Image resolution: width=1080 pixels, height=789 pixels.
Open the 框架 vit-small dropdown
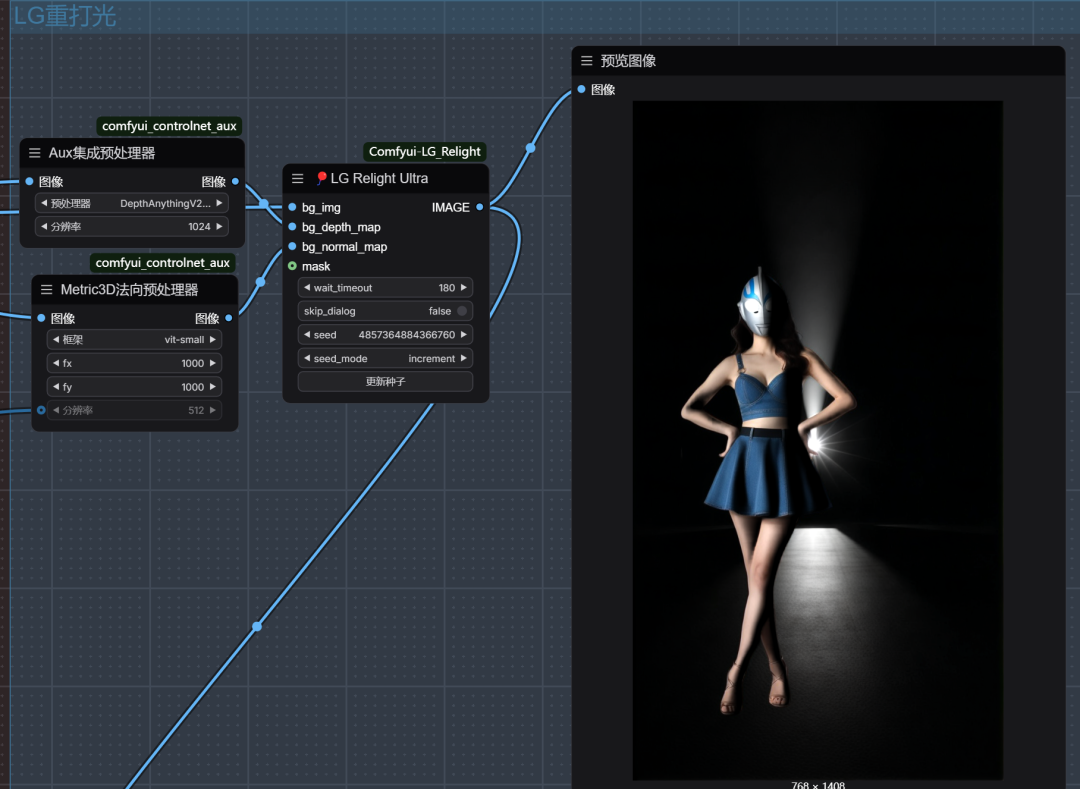pos(134,339)
